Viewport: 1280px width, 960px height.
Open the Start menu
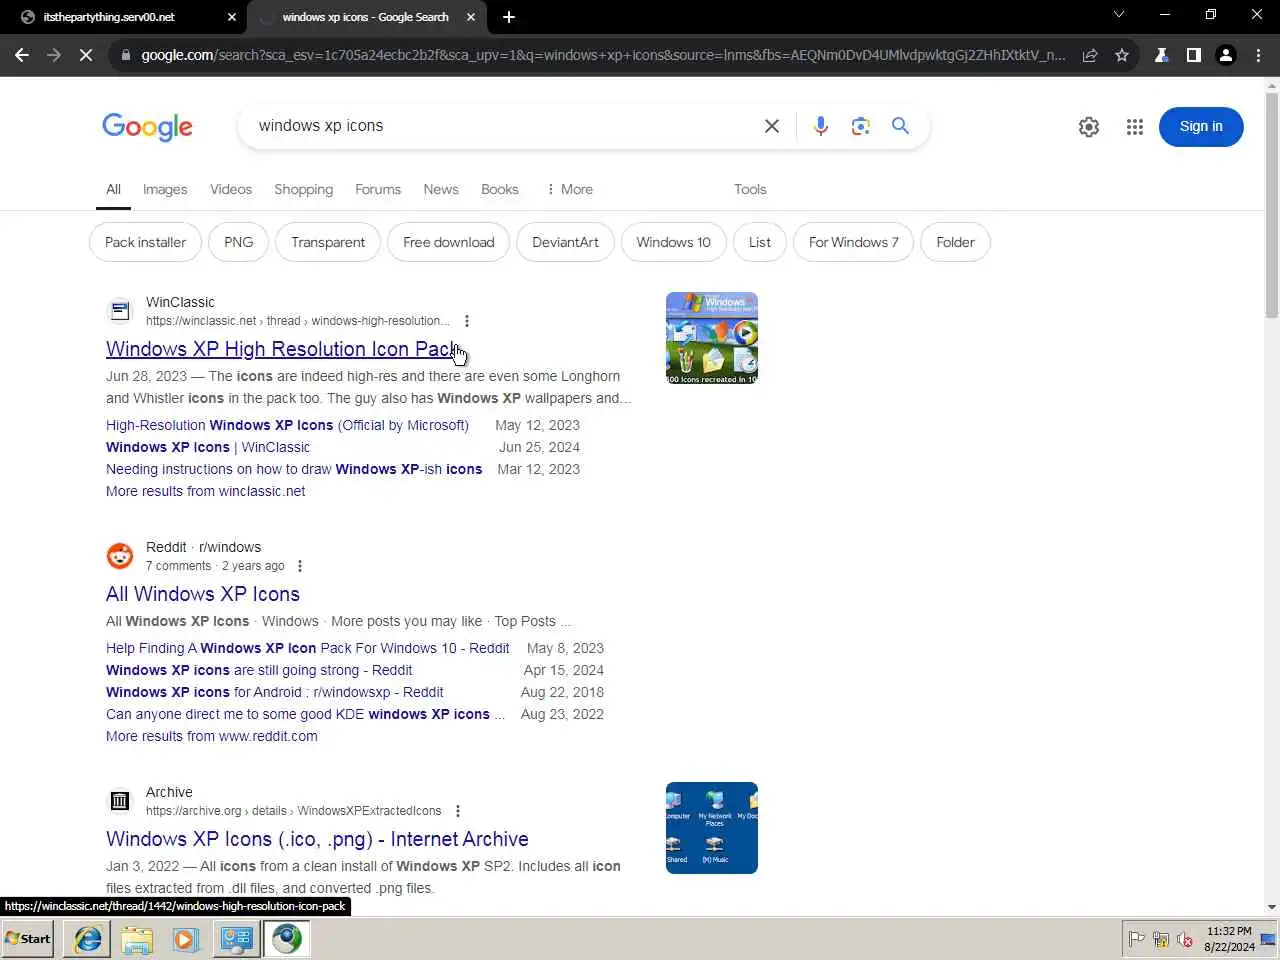[x=28, y=939]
